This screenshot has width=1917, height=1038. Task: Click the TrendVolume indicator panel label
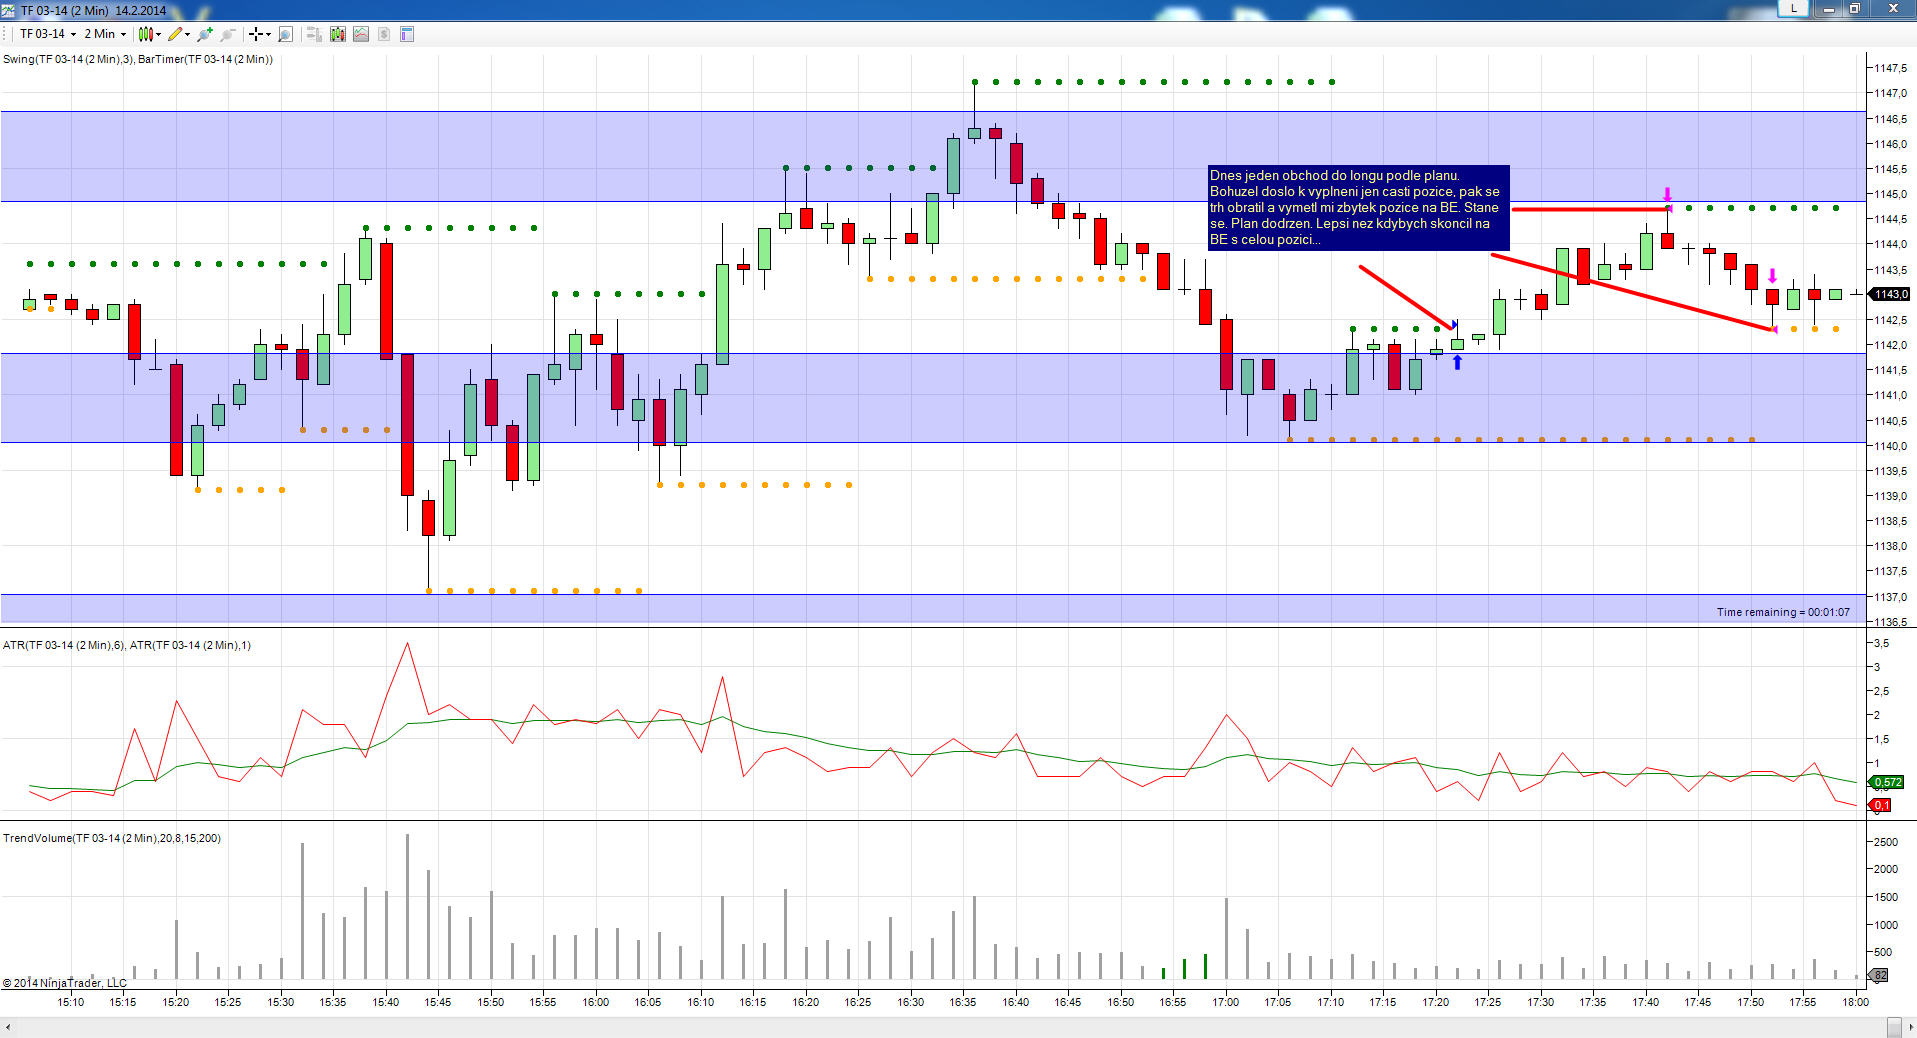tap(112, 838)
